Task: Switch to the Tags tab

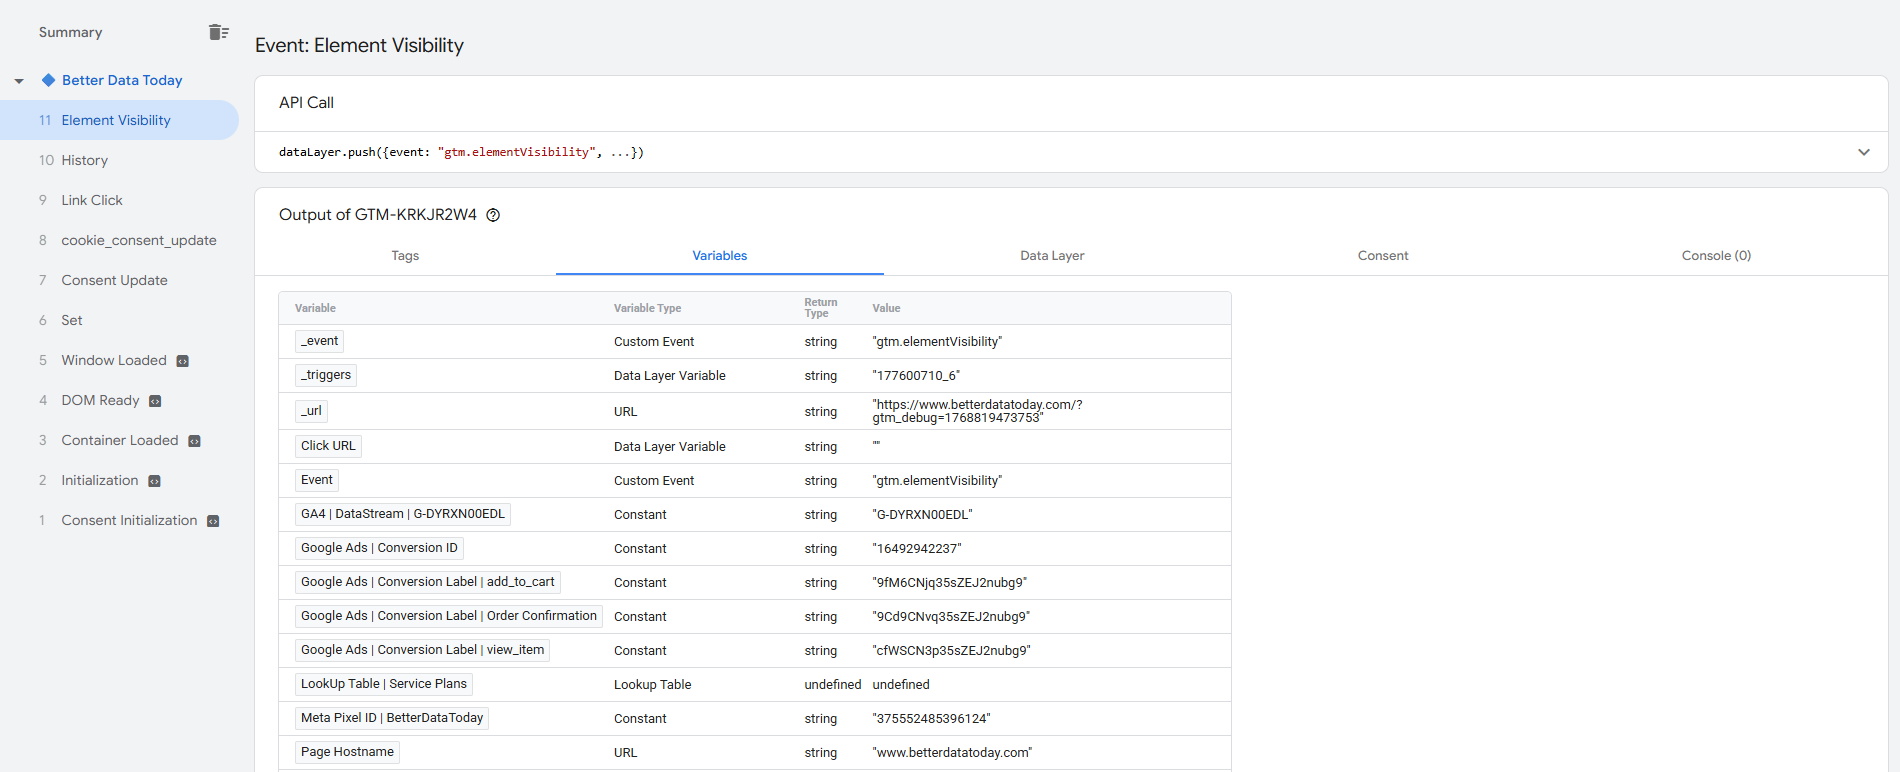Action: point(405,256)
